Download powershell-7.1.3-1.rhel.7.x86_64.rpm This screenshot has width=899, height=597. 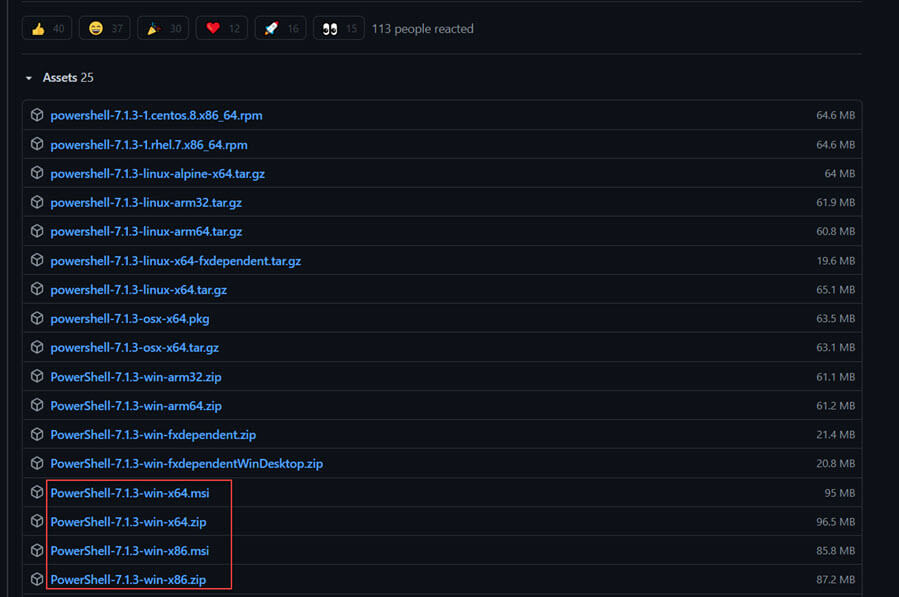(149, 145)
